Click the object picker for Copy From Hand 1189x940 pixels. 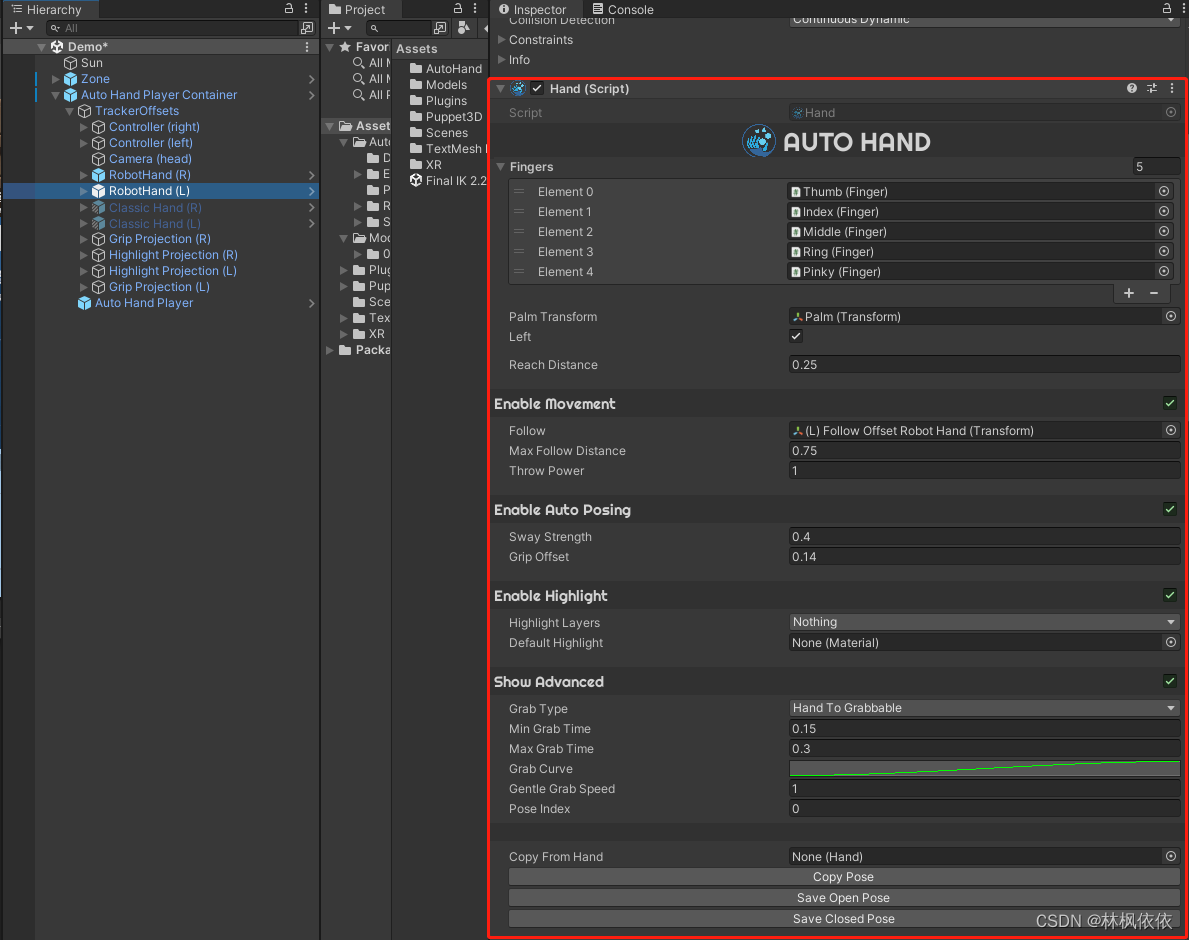(x=1170, y=856)
